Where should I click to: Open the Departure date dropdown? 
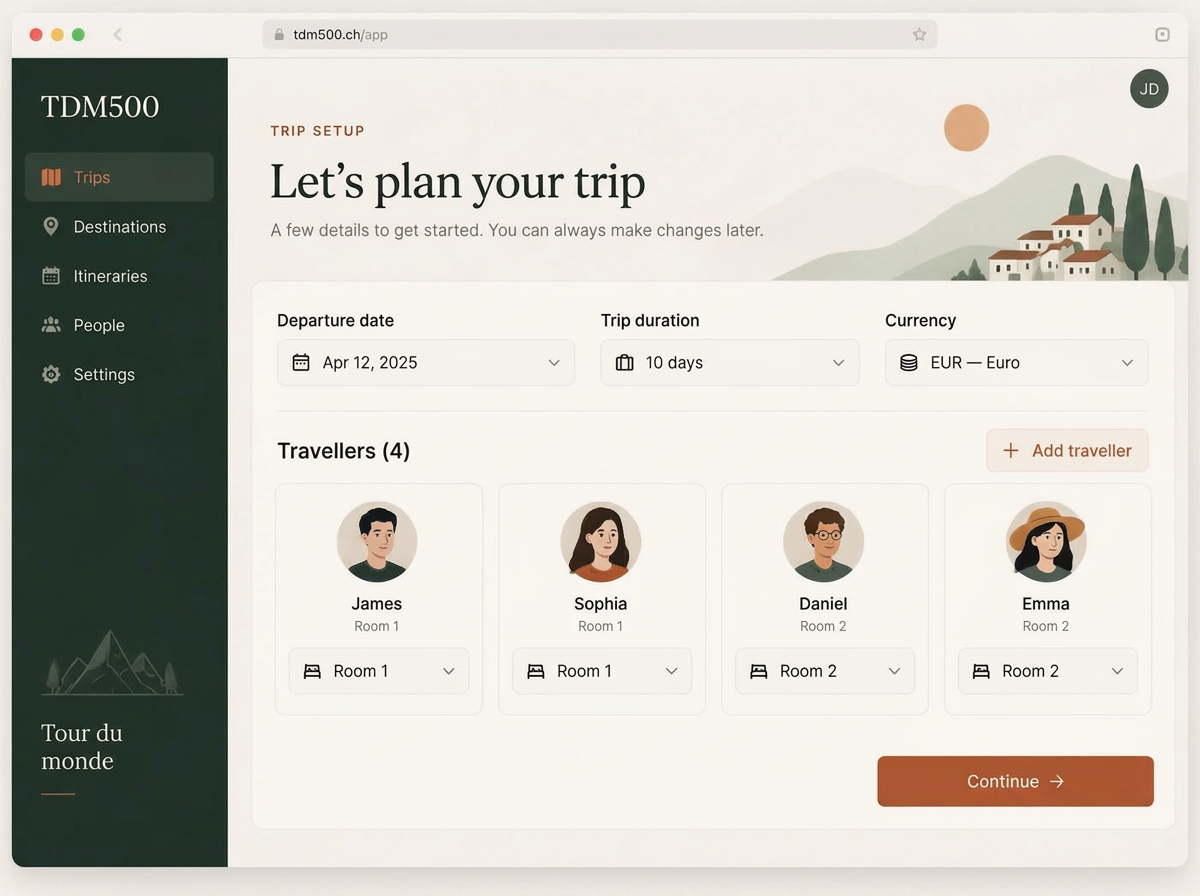click(x=426, y=362)
